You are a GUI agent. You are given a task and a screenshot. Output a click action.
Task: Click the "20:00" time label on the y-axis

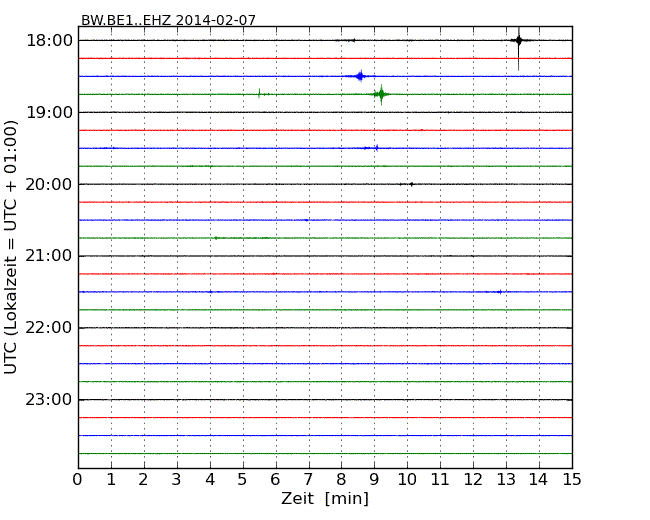pyautogui.click(x=49, y=184)
